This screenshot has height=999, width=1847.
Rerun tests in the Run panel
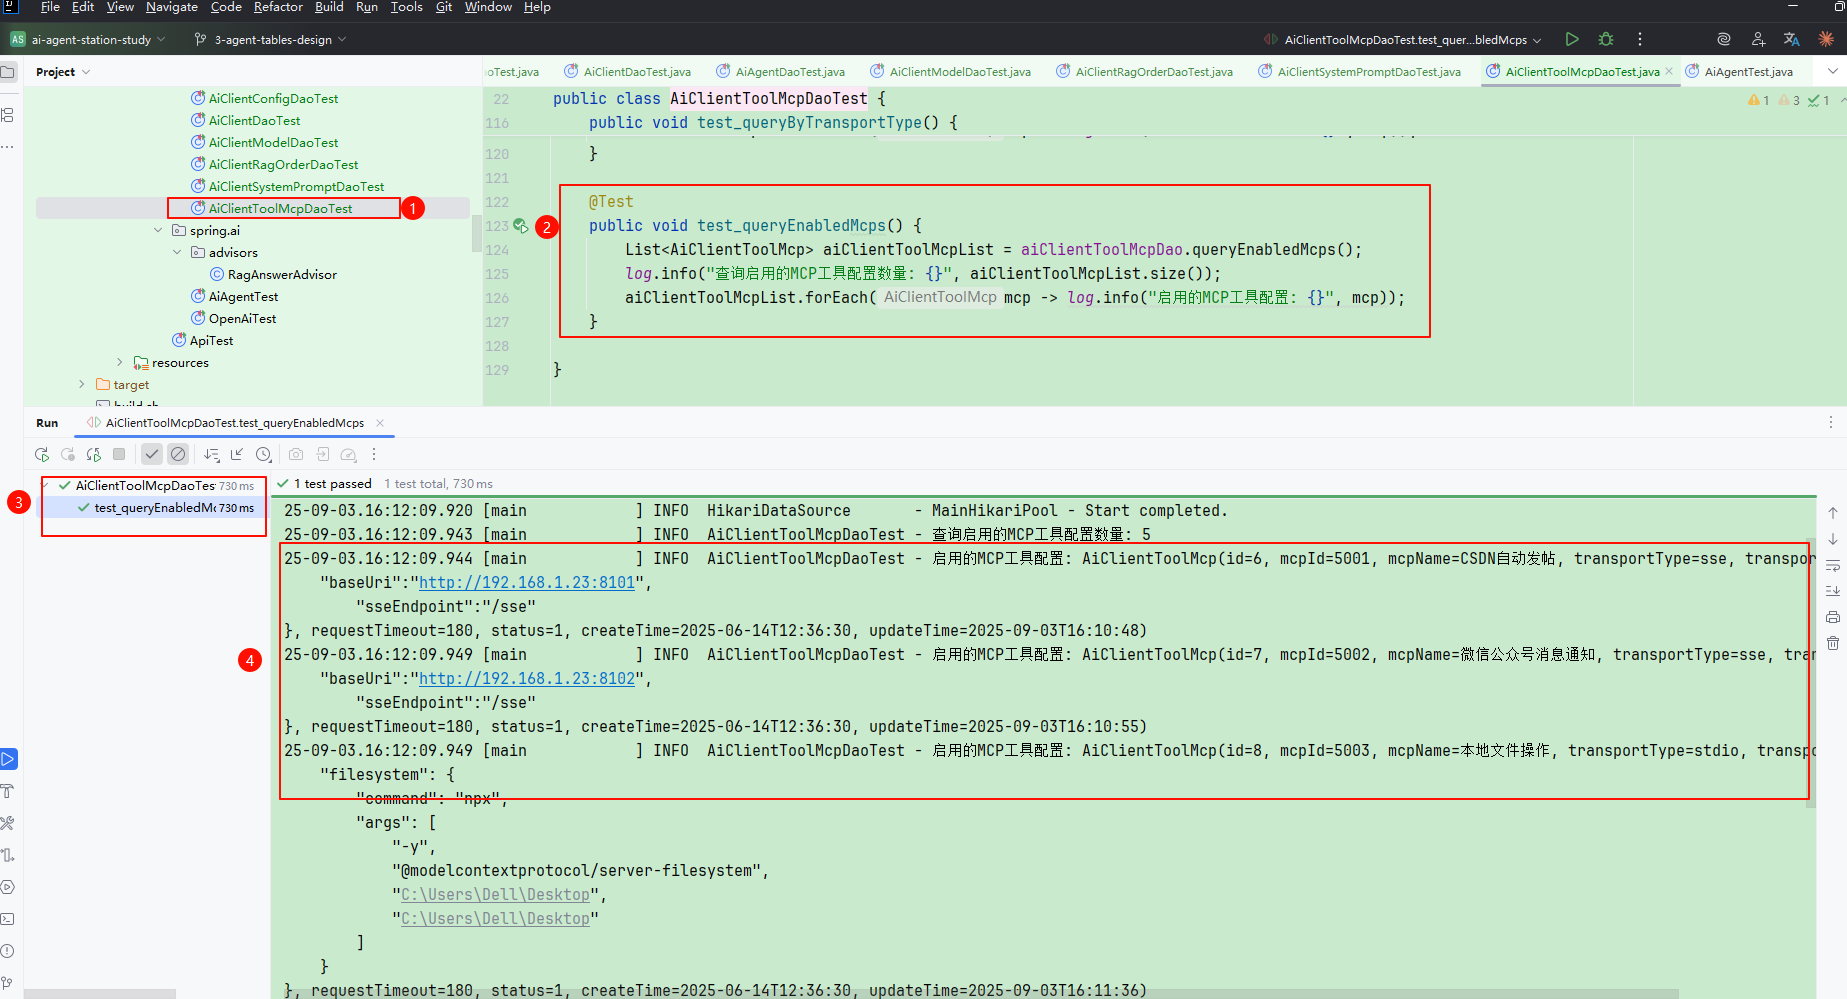click(42, 454)
